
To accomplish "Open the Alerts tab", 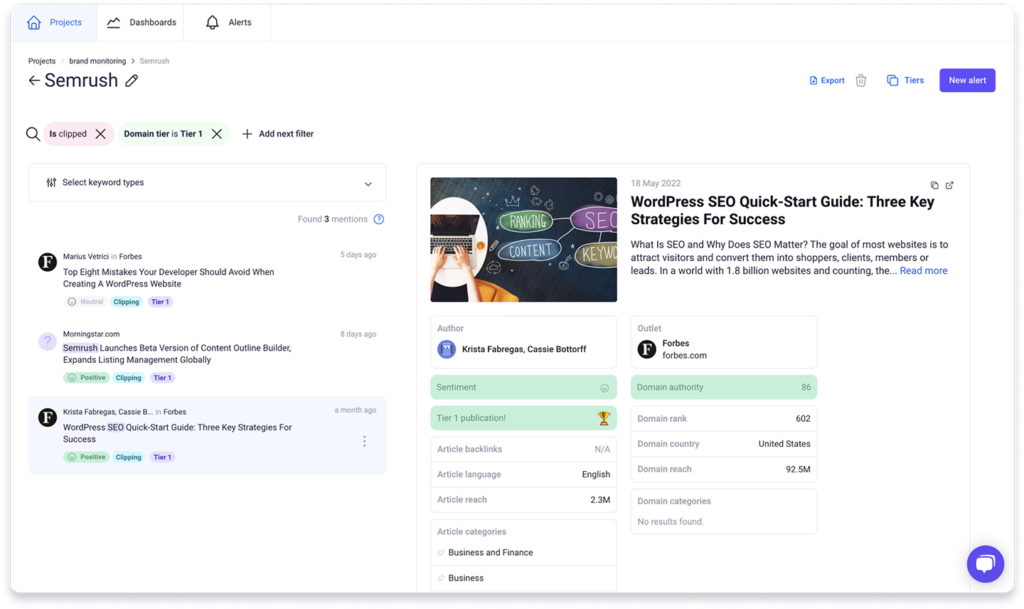I will coord(229,22).
